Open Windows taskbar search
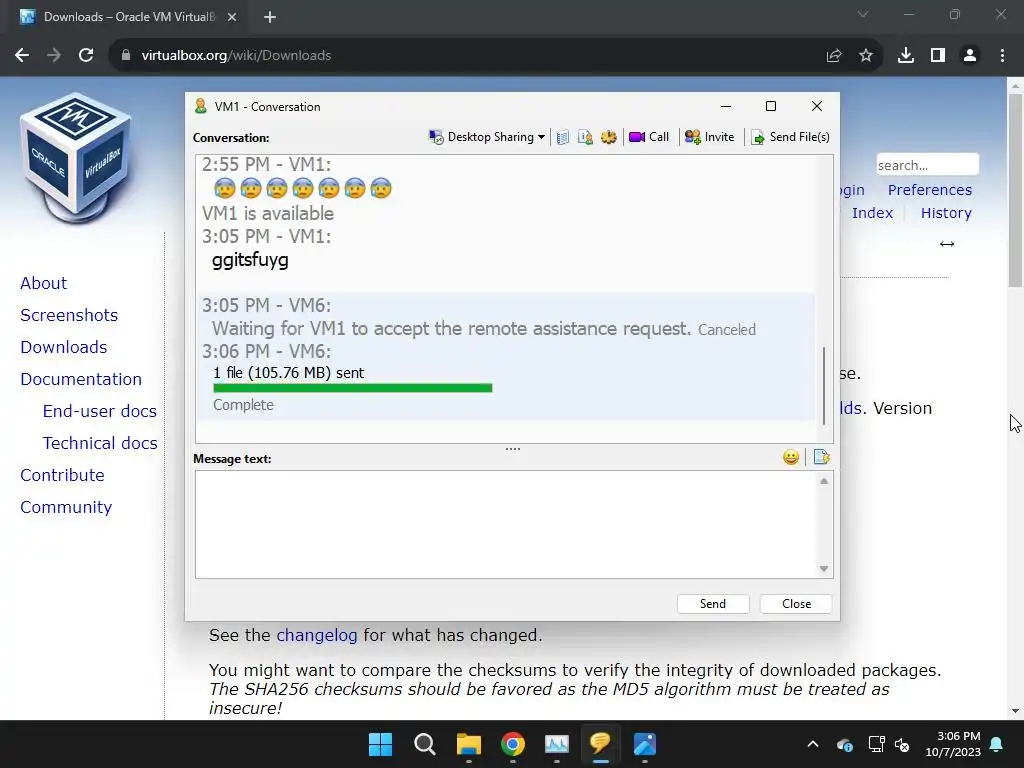The width and height of the screenshot is (1024, 768). [x=424, y=744]
